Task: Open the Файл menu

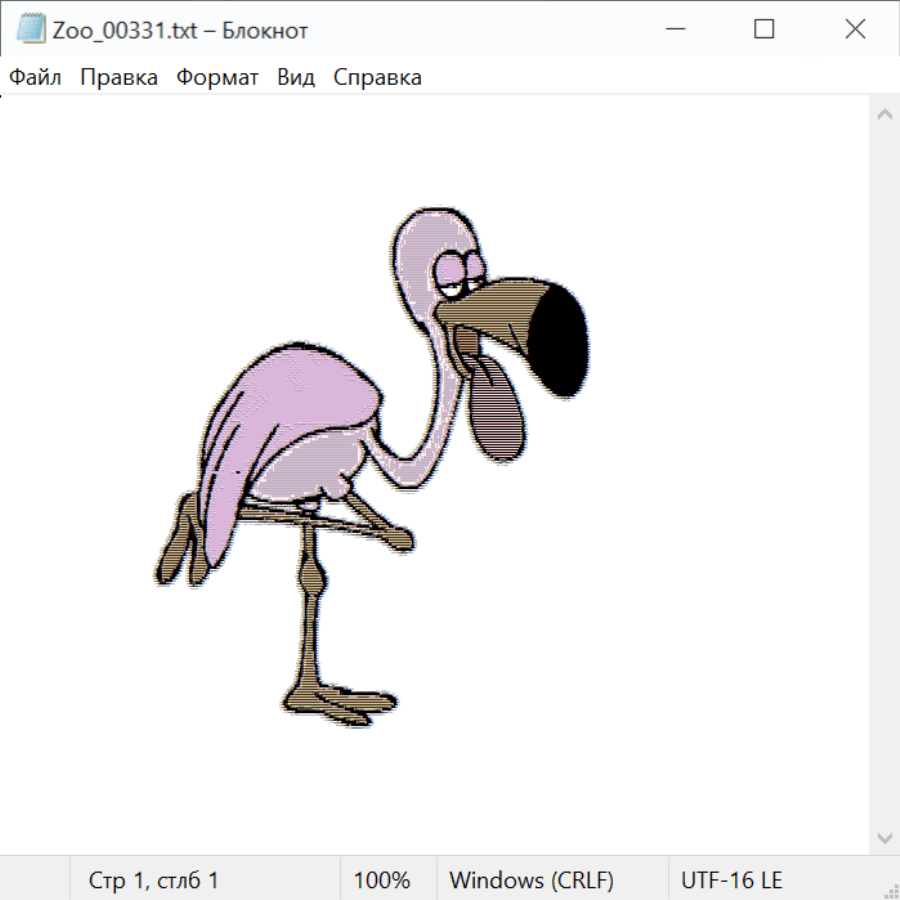Action: [36, 78]
